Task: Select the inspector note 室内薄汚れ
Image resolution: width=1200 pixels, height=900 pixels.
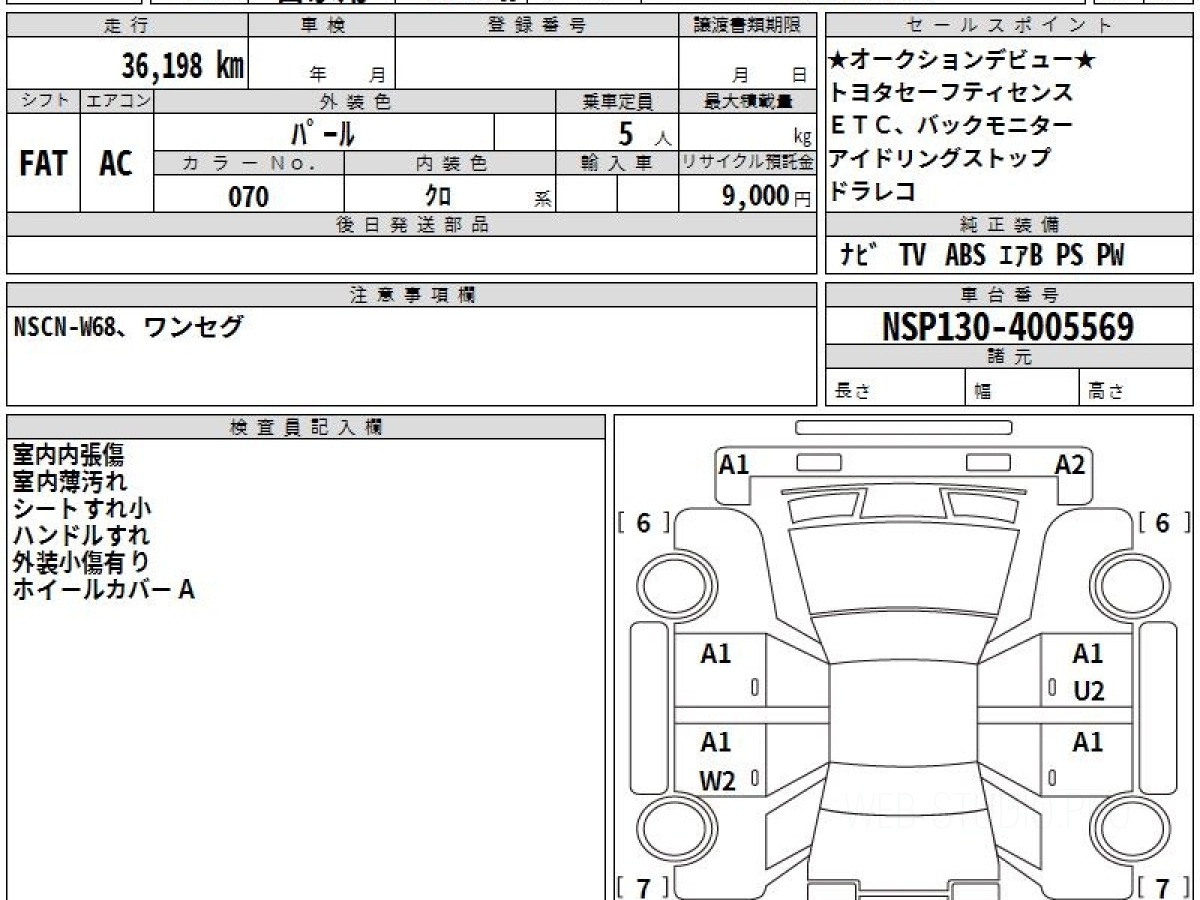Action: tap(68, 483)
